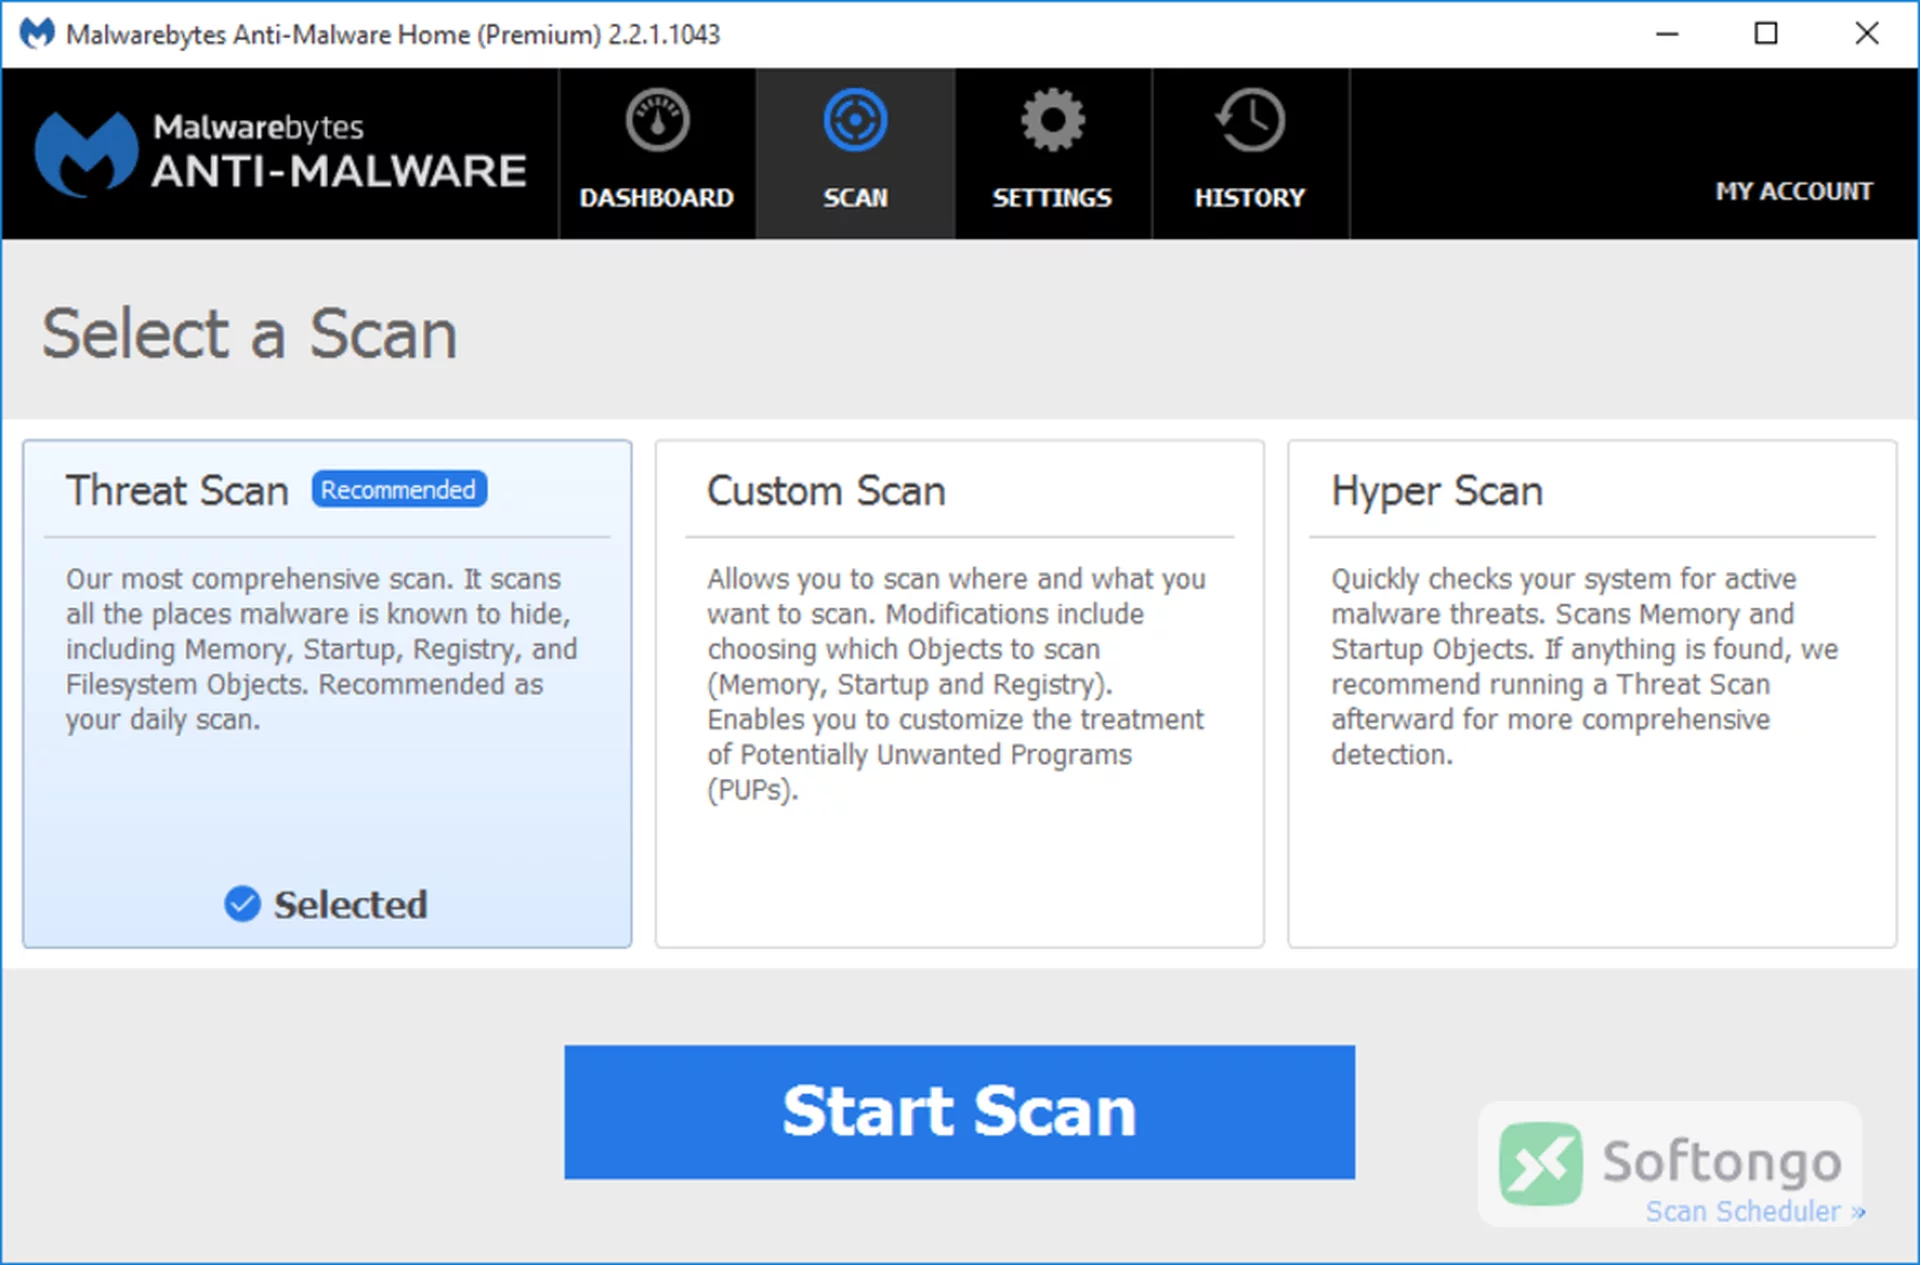Minimize the Malwarebytes window
1920x1265 pixels.
point(1667,33)
